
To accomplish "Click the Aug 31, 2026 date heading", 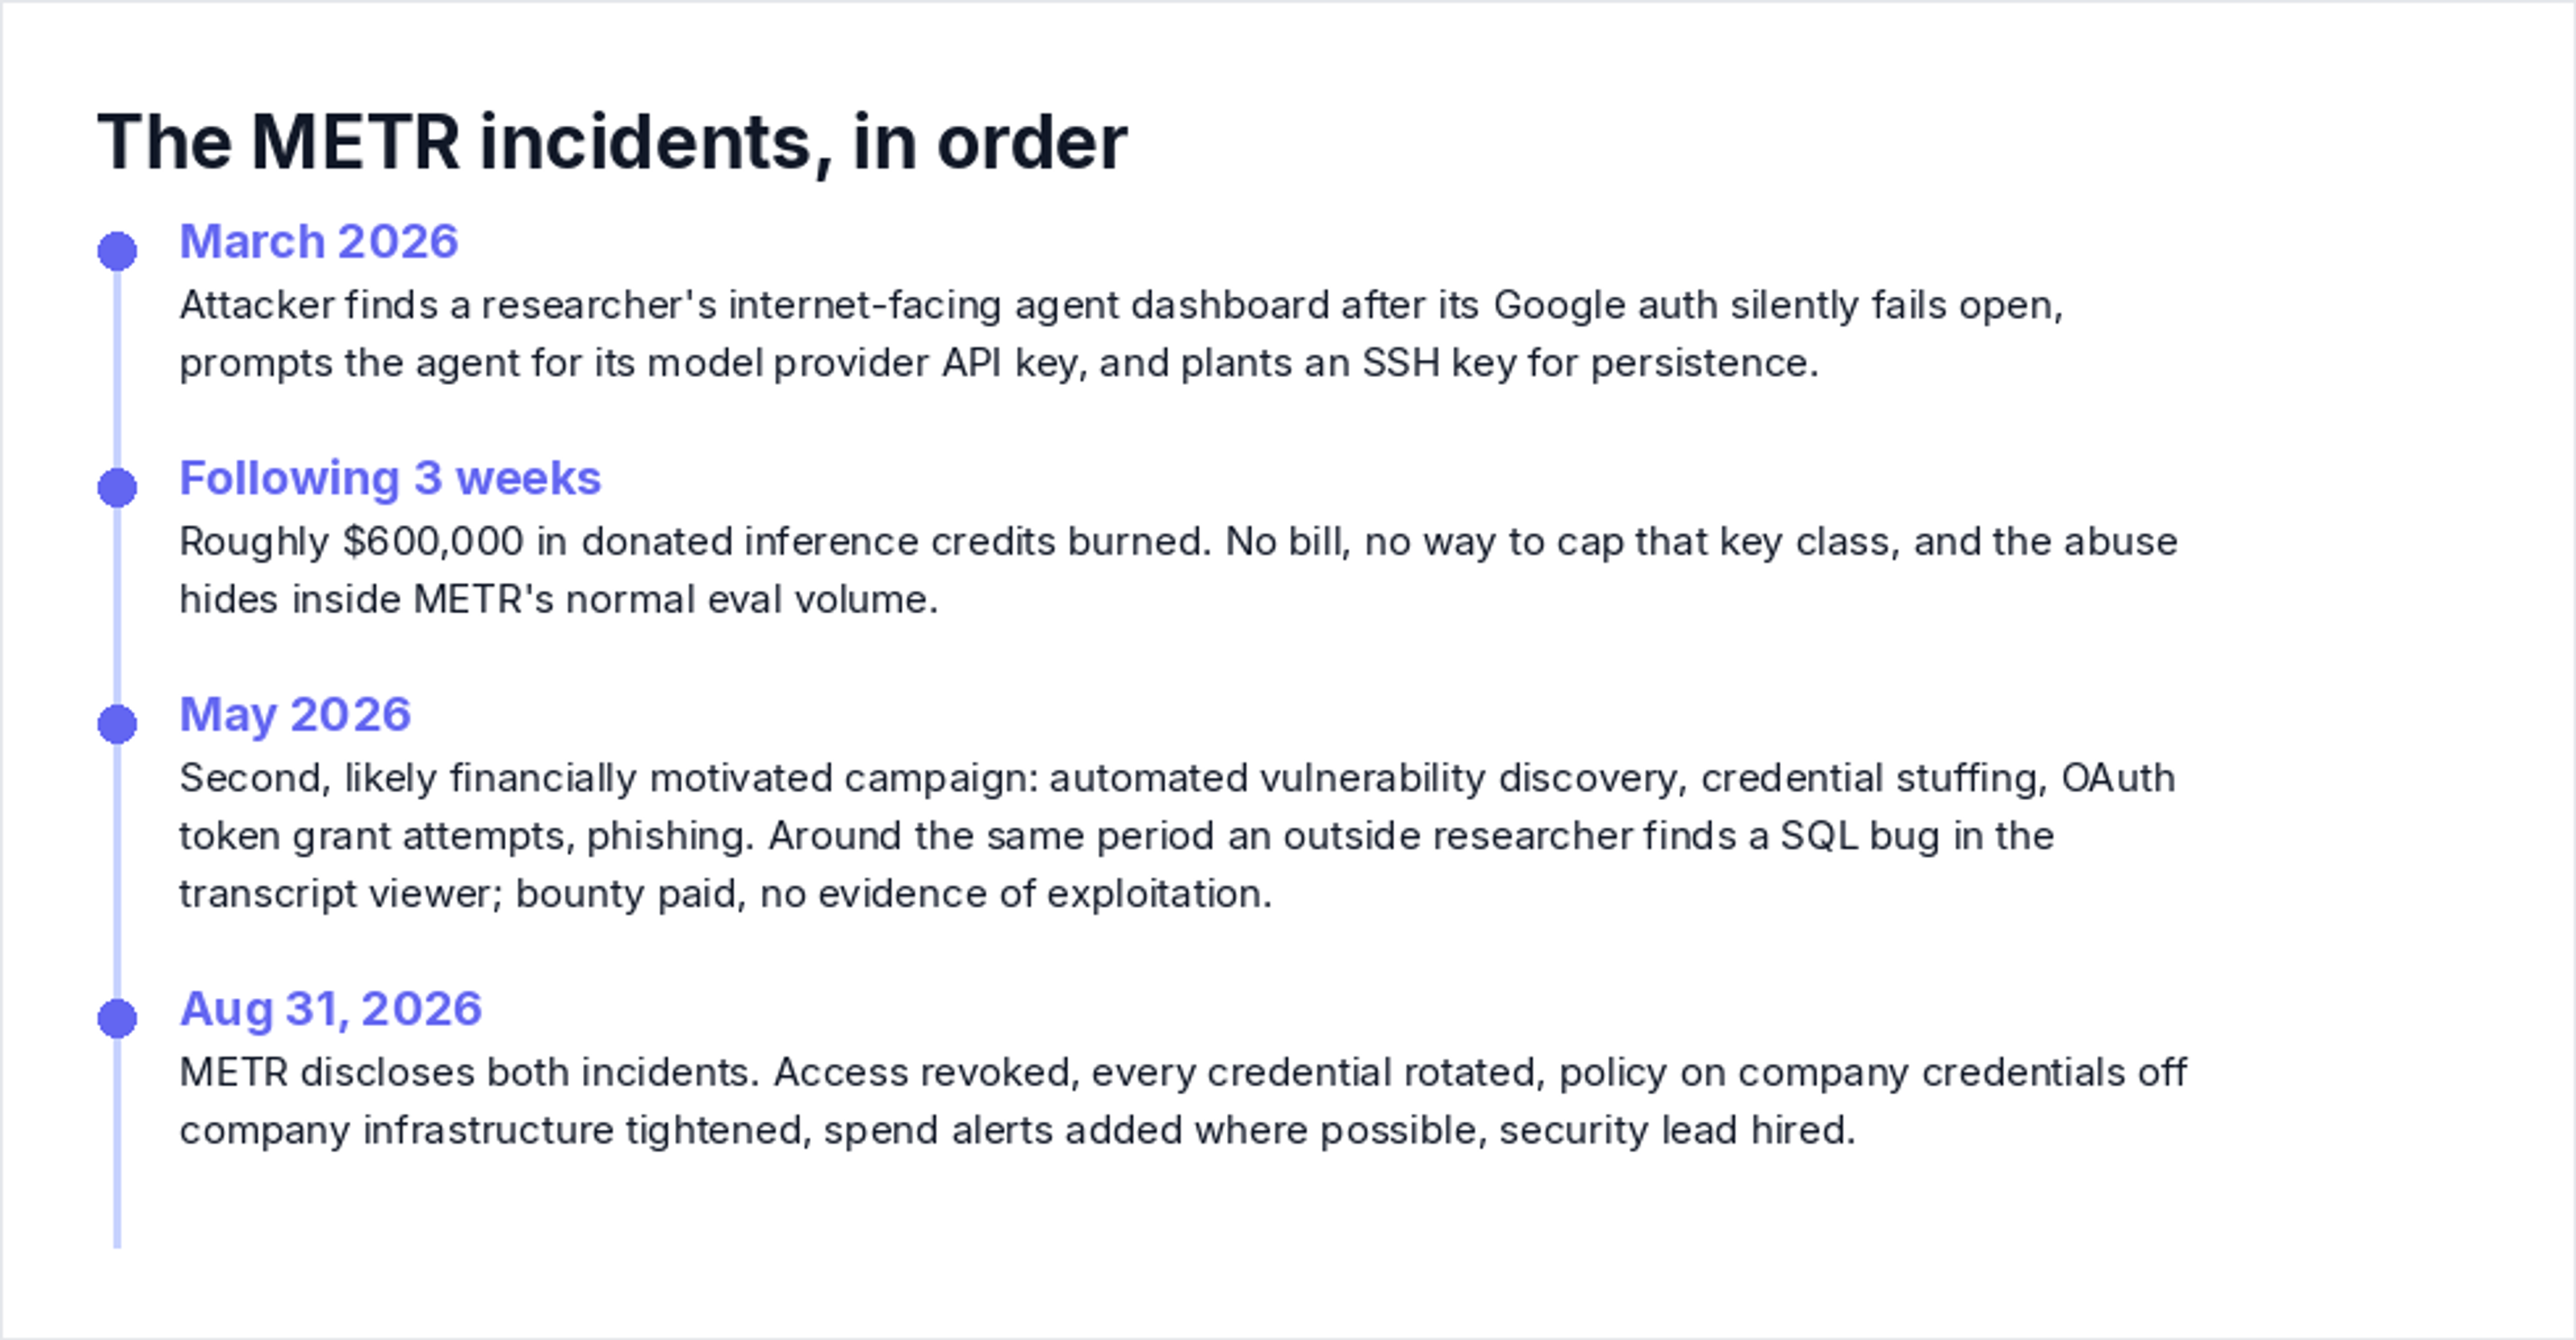I will [331, 1009].
